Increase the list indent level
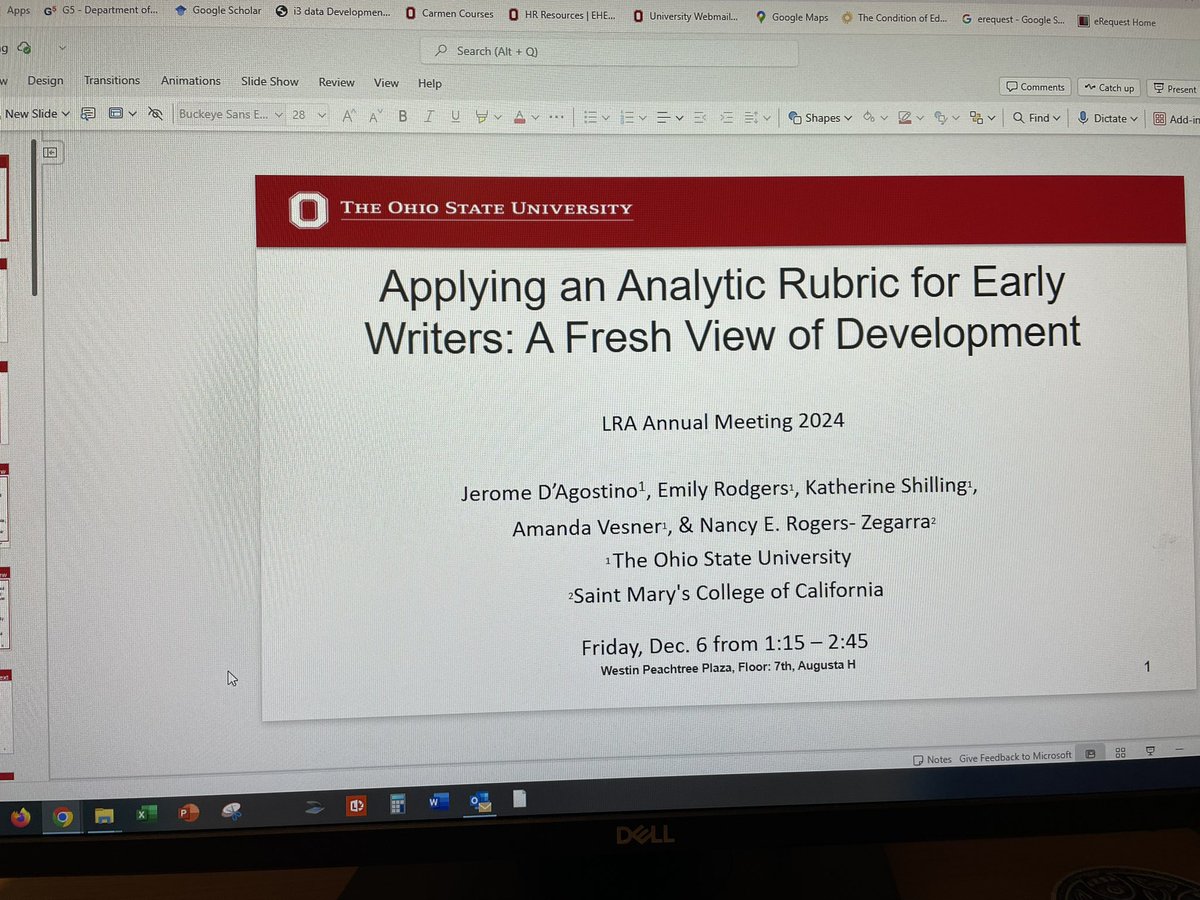This screenshot has width=1200, height=900. pos(727,117)
